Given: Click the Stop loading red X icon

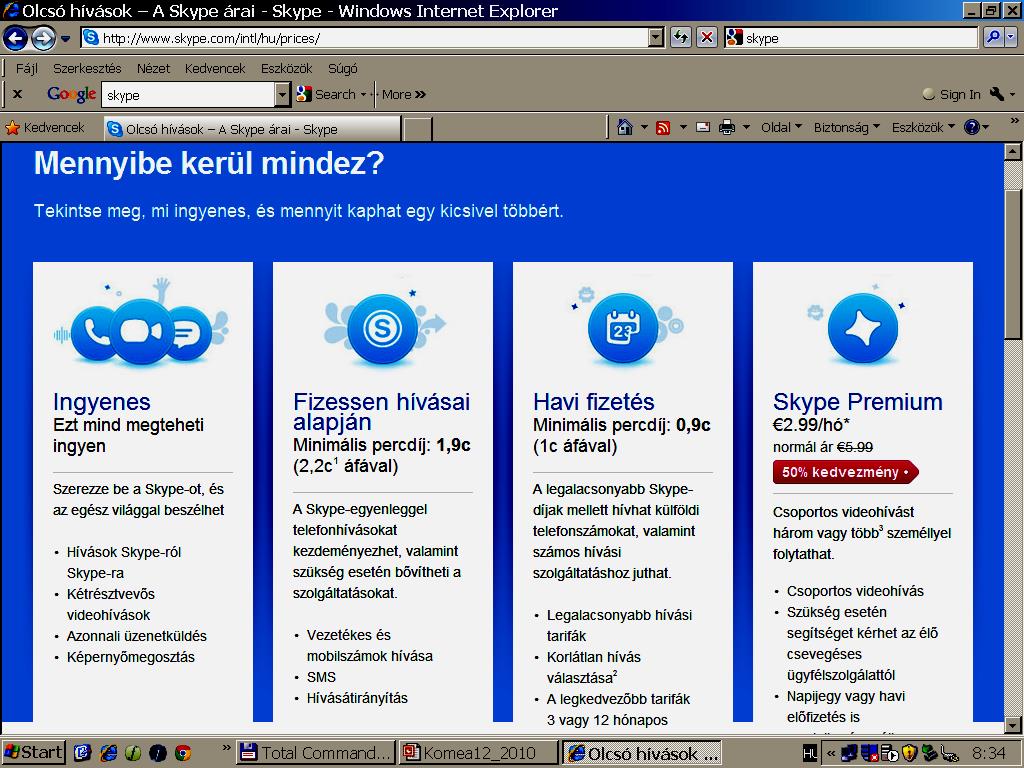Looking at the screenshot, I should [707, 38].
